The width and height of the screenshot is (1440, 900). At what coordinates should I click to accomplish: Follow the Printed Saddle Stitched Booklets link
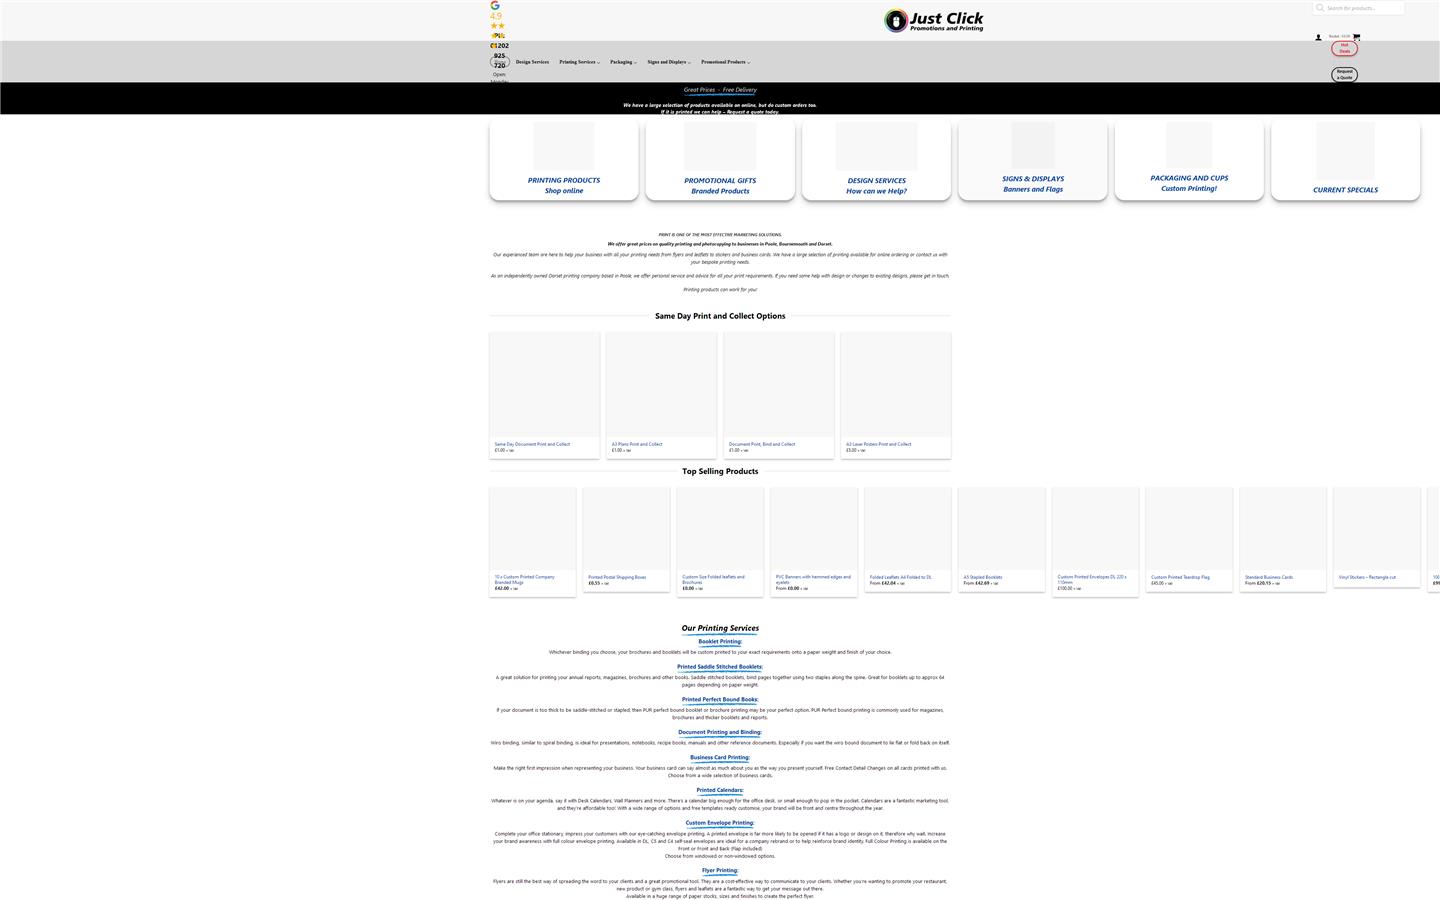[x=719, y=667]
